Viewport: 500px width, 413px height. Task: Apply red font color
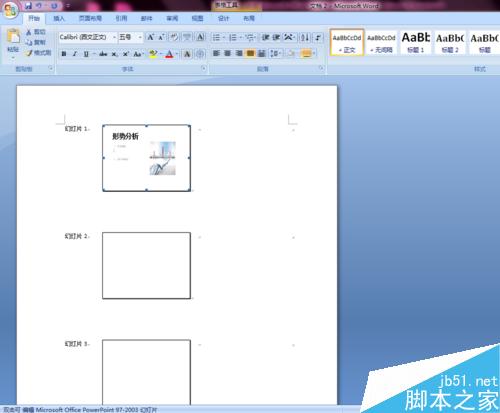tap(169, 54)
